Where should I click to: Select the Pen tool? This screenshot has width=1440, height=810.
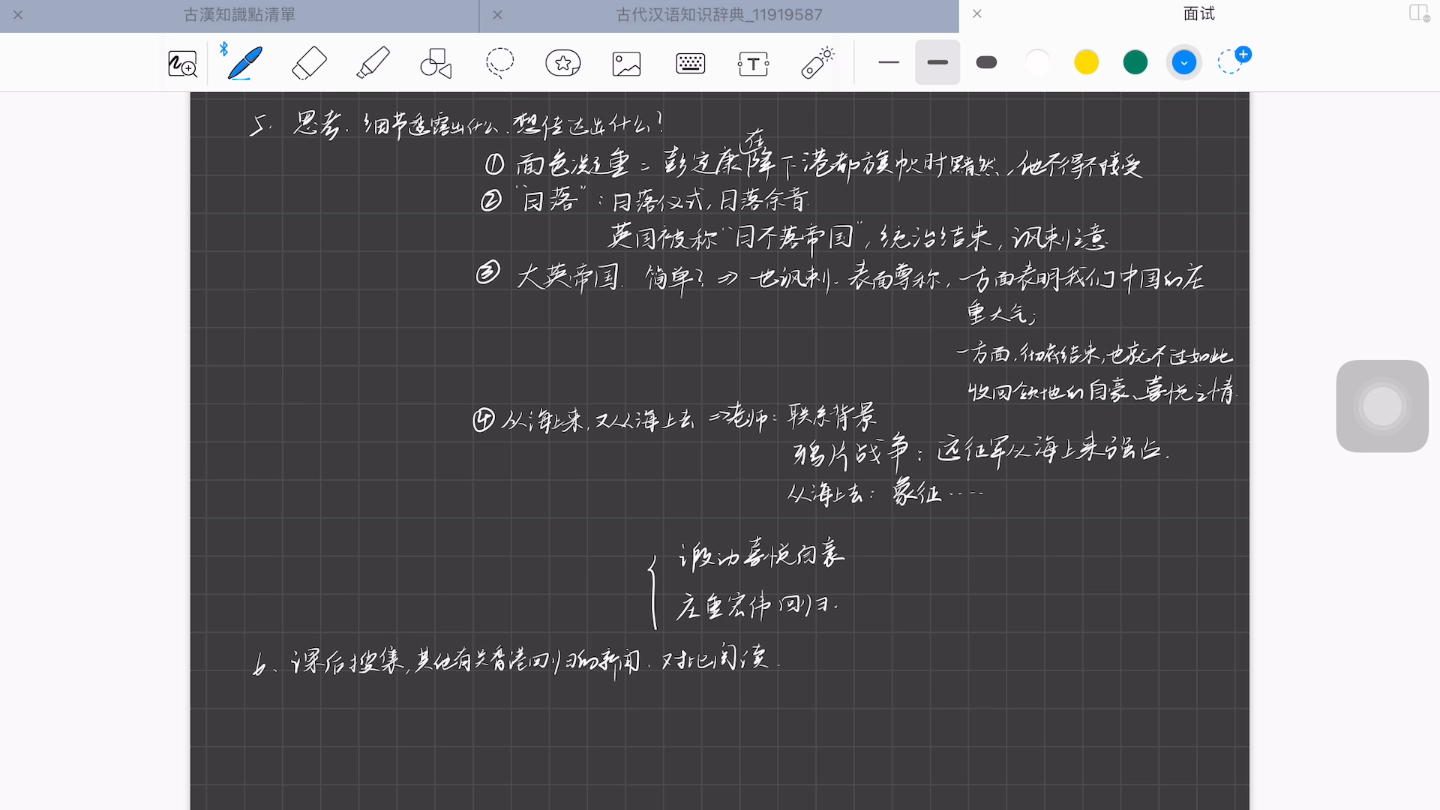(x=244, y=63)
